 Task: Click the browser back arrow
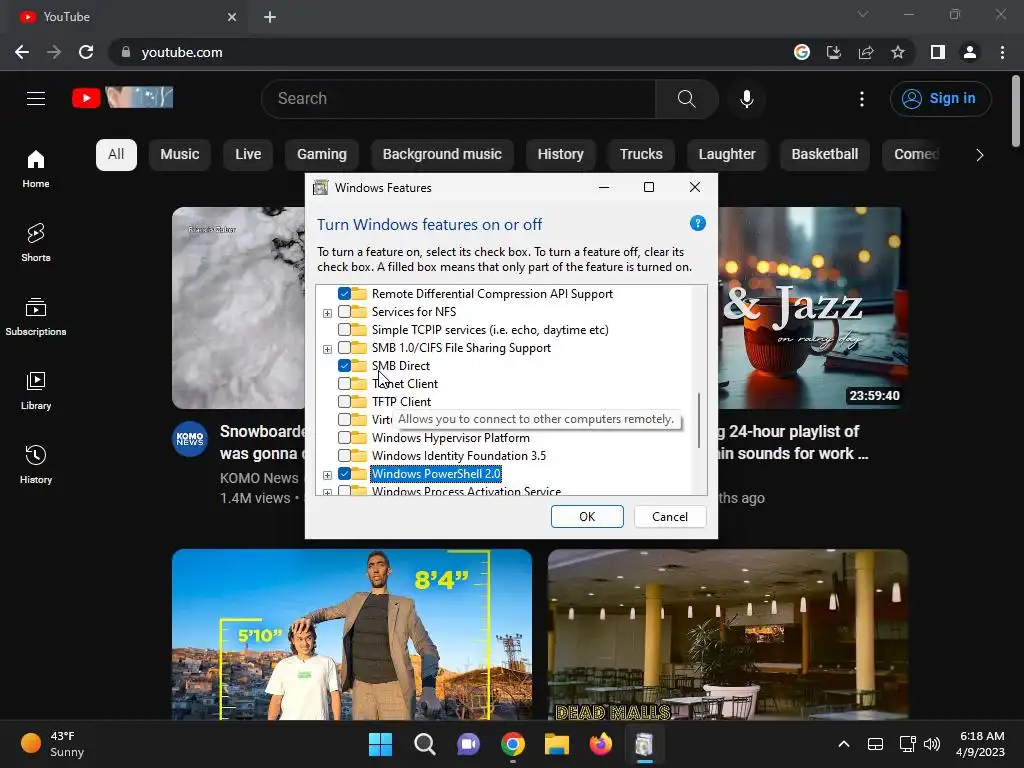[x=22, y=52]
